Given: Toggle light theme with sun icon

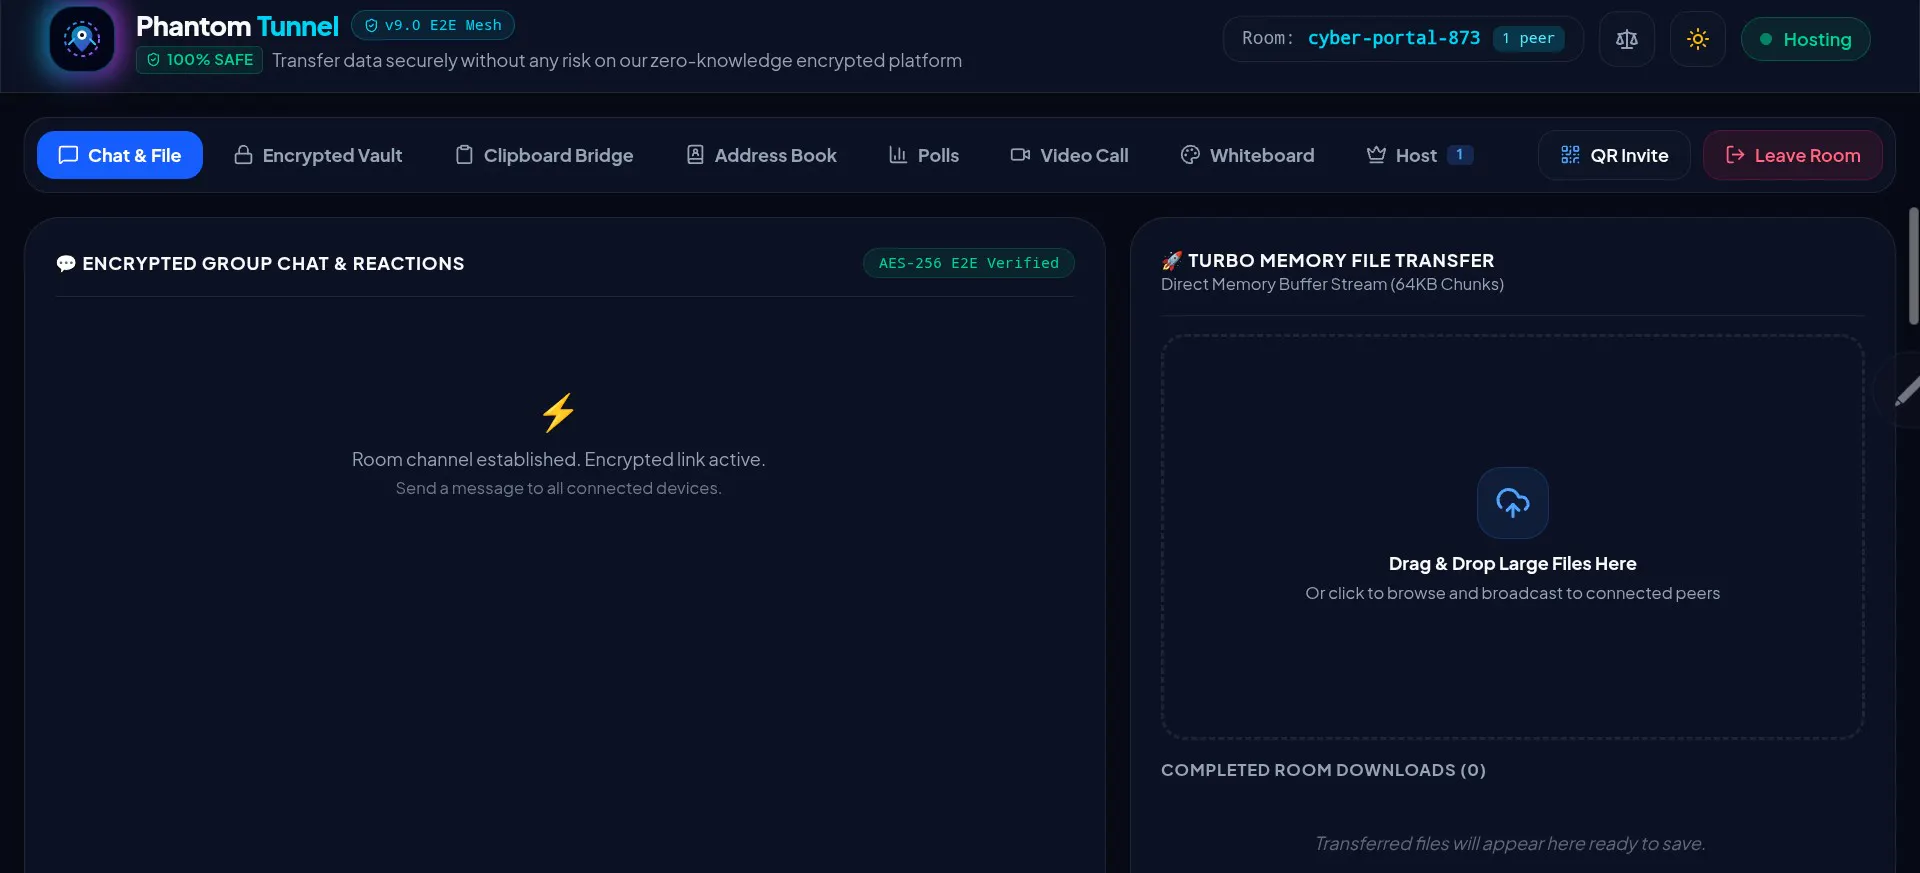Looking at the screenshot, I should 1698,39.
